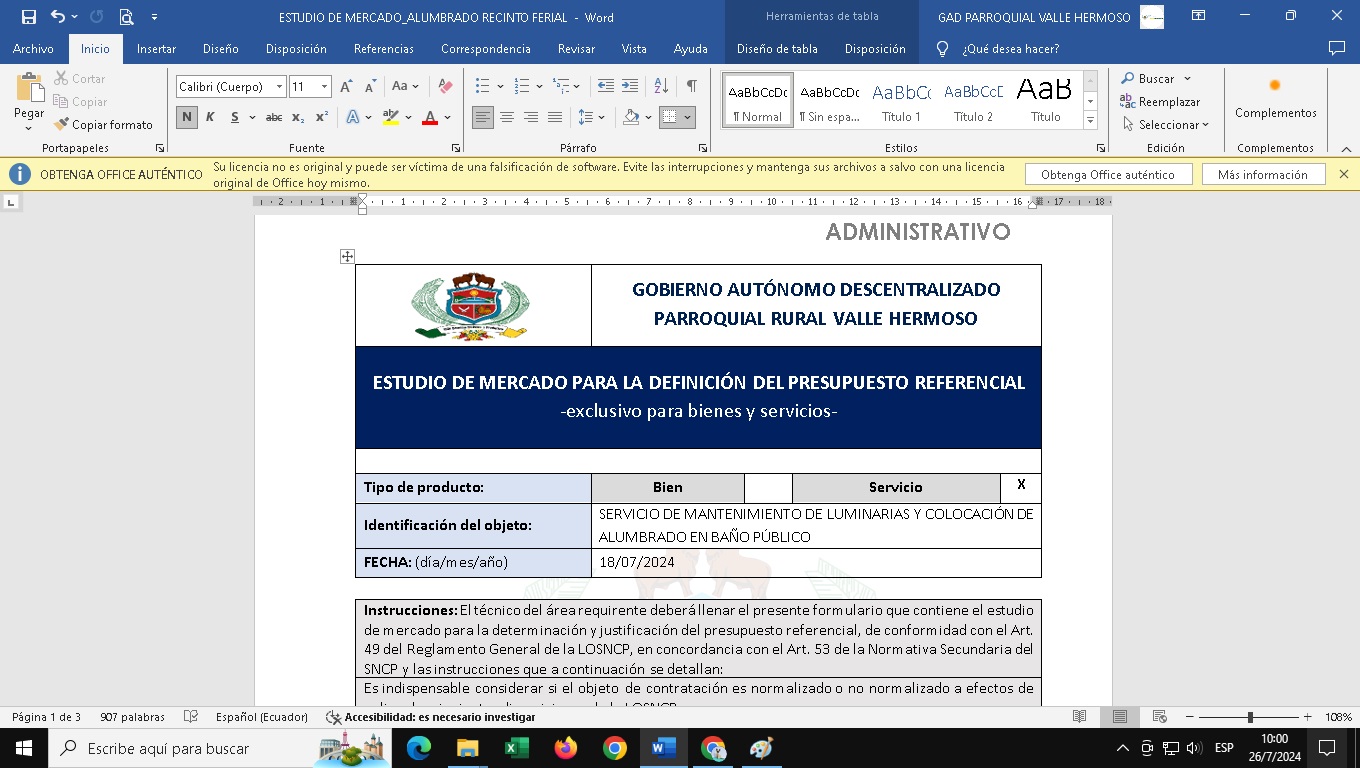The width and height of the screenshot is (1360, 768).
Task: Click the bullet list icon
Action: click(x=484, y=87)
